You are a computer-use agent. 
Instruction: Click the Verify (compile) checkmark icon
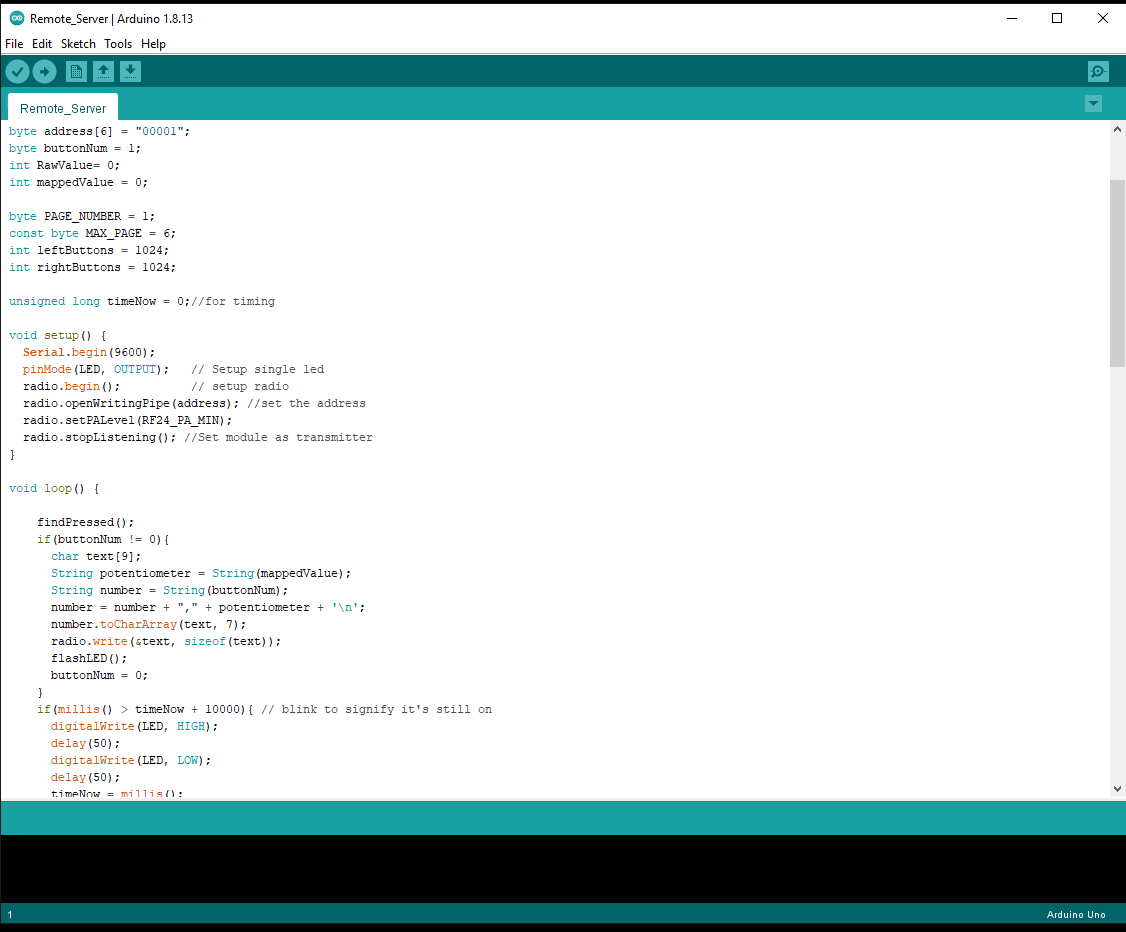click(x=17, y=71)
